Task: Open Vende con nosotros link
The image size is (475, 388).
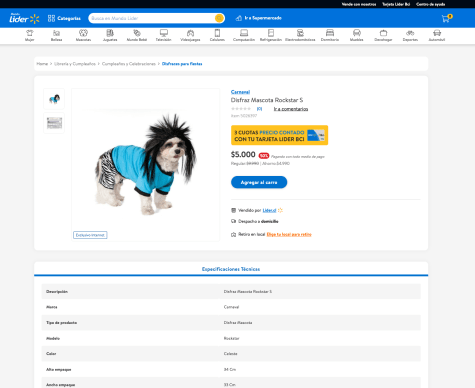Action: 359,4
